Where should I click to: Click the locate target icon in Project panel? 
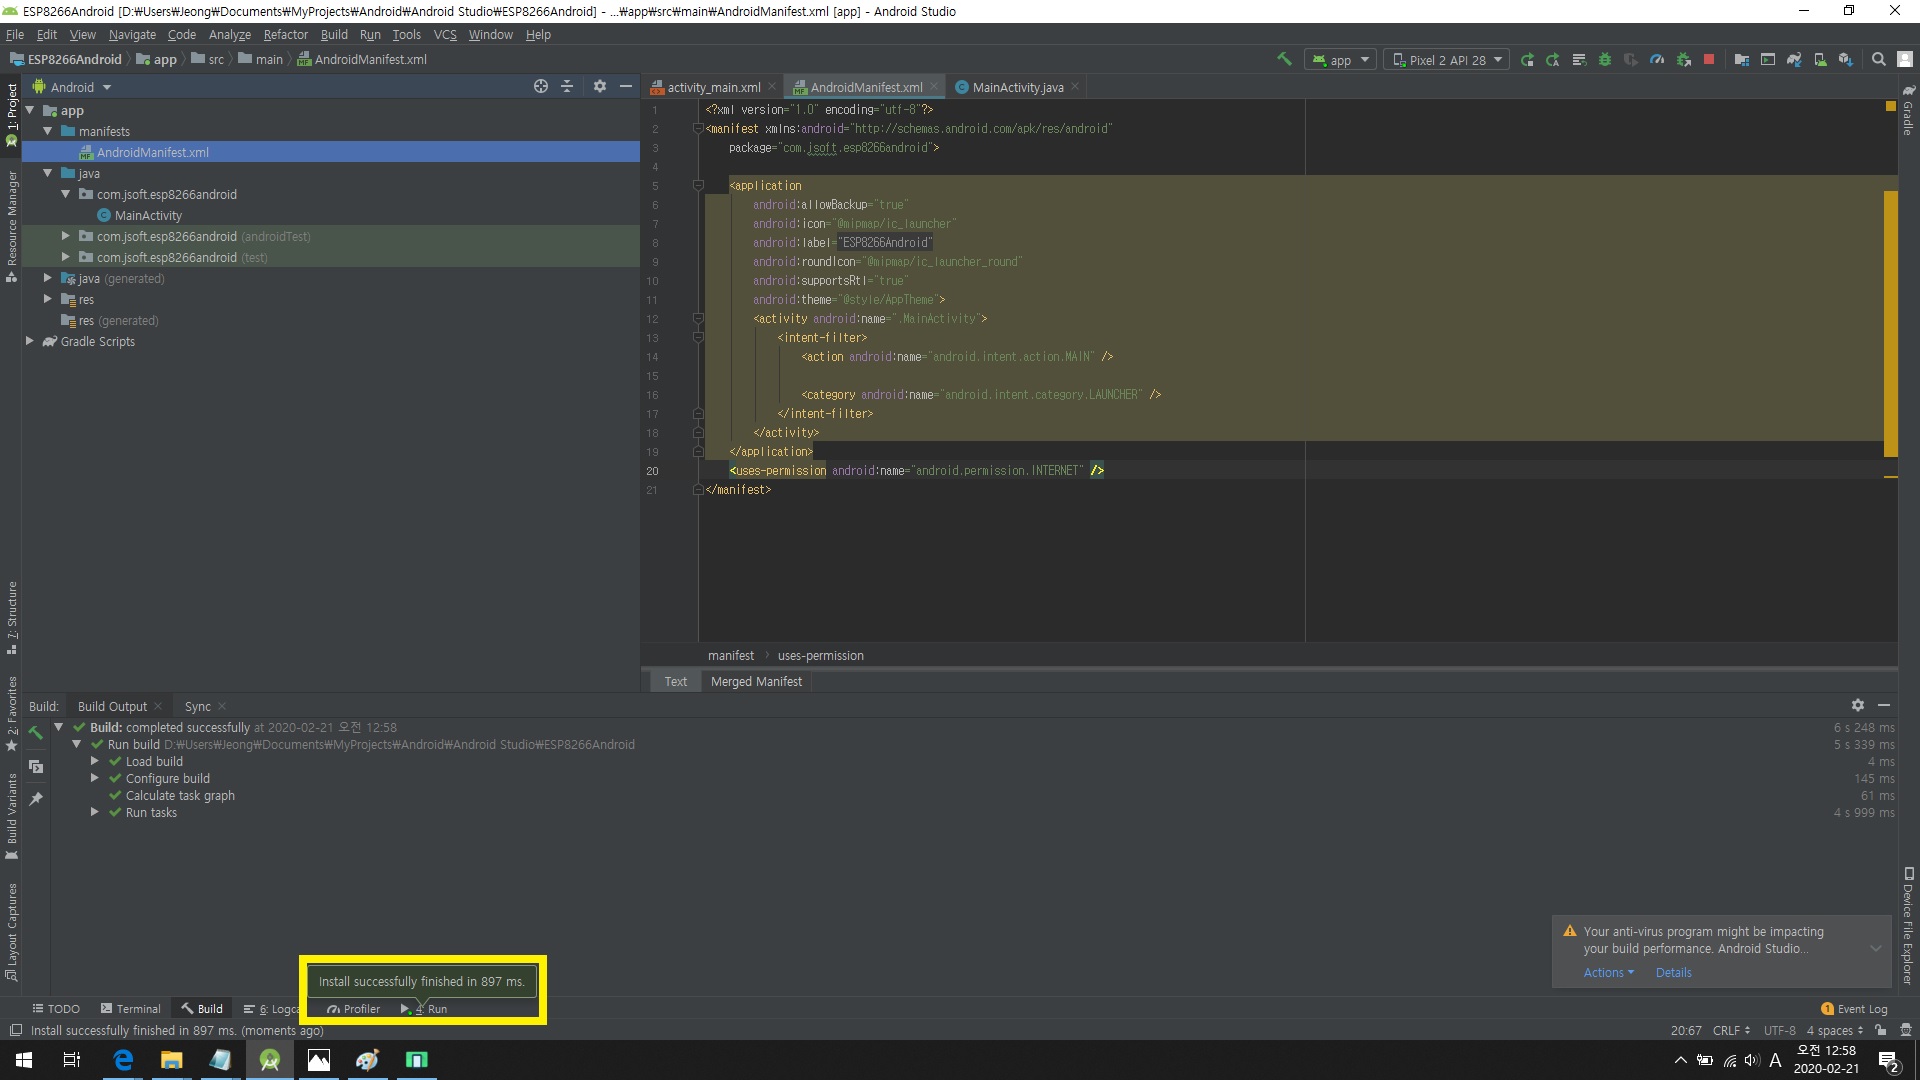(541, 87)
